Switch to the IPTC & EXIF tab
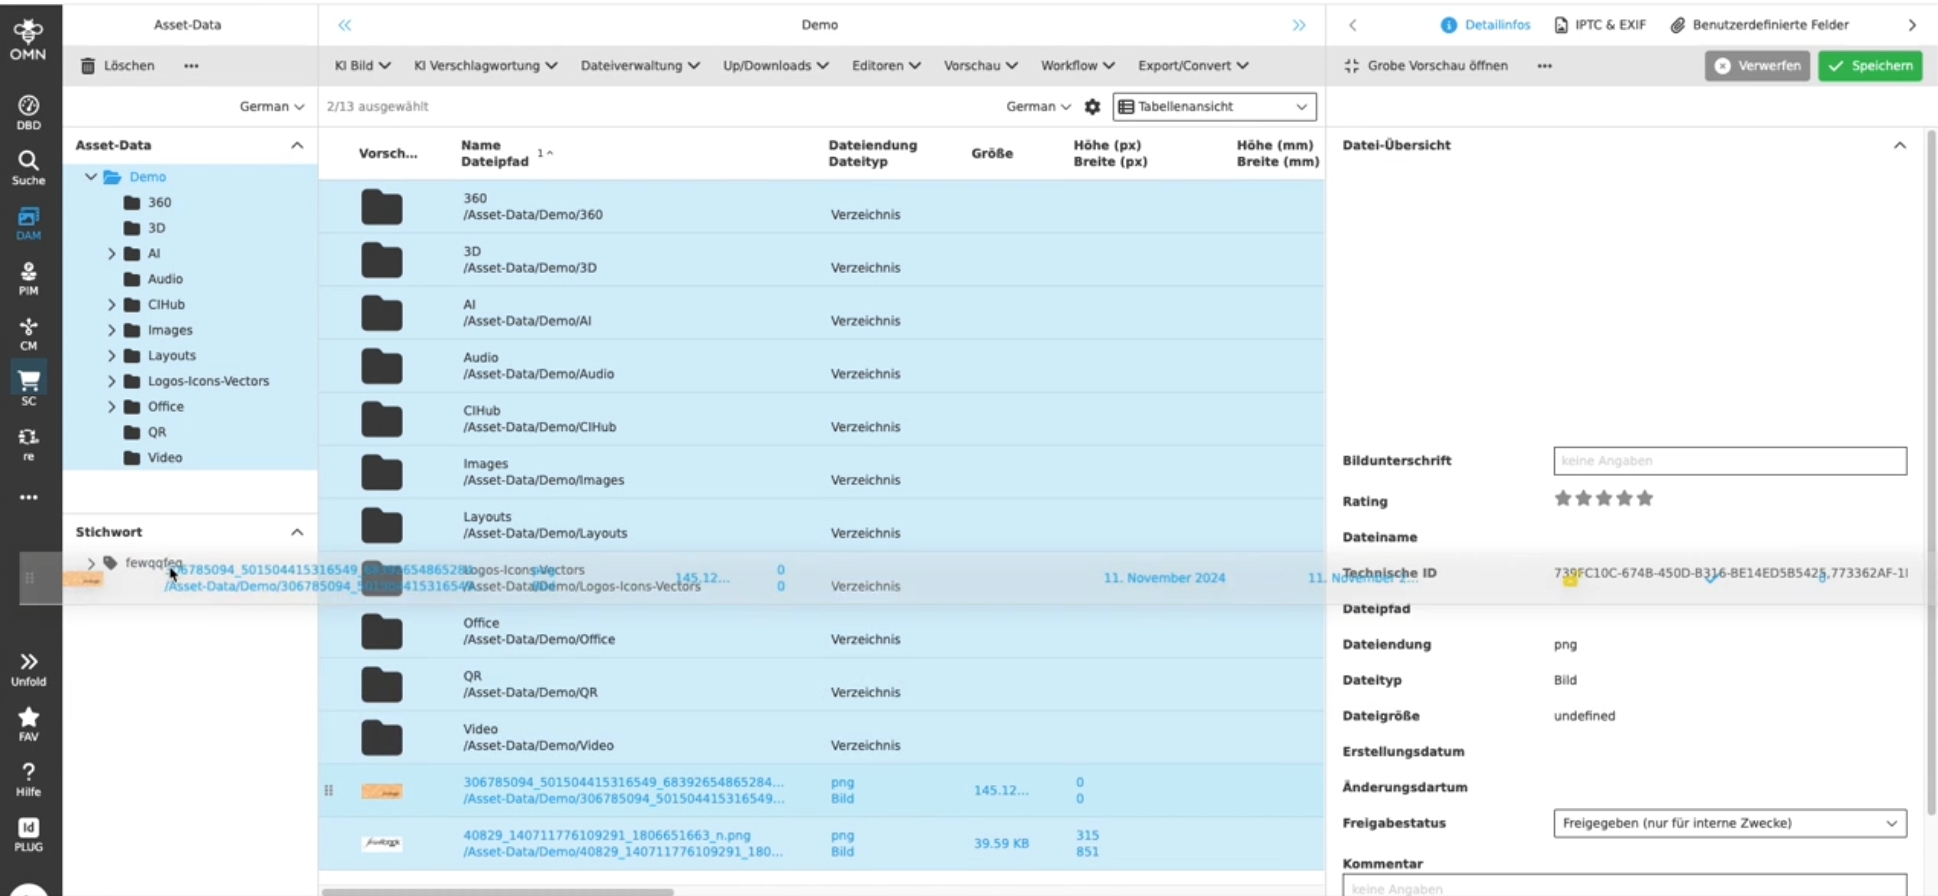Viewport: 1938px width, 896px height. click(1600, 25)
